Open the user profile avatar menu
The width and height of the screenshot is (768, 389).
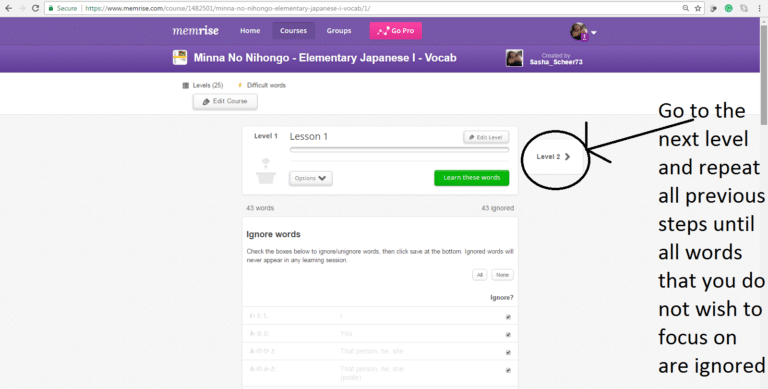click(x=579, y=31)
